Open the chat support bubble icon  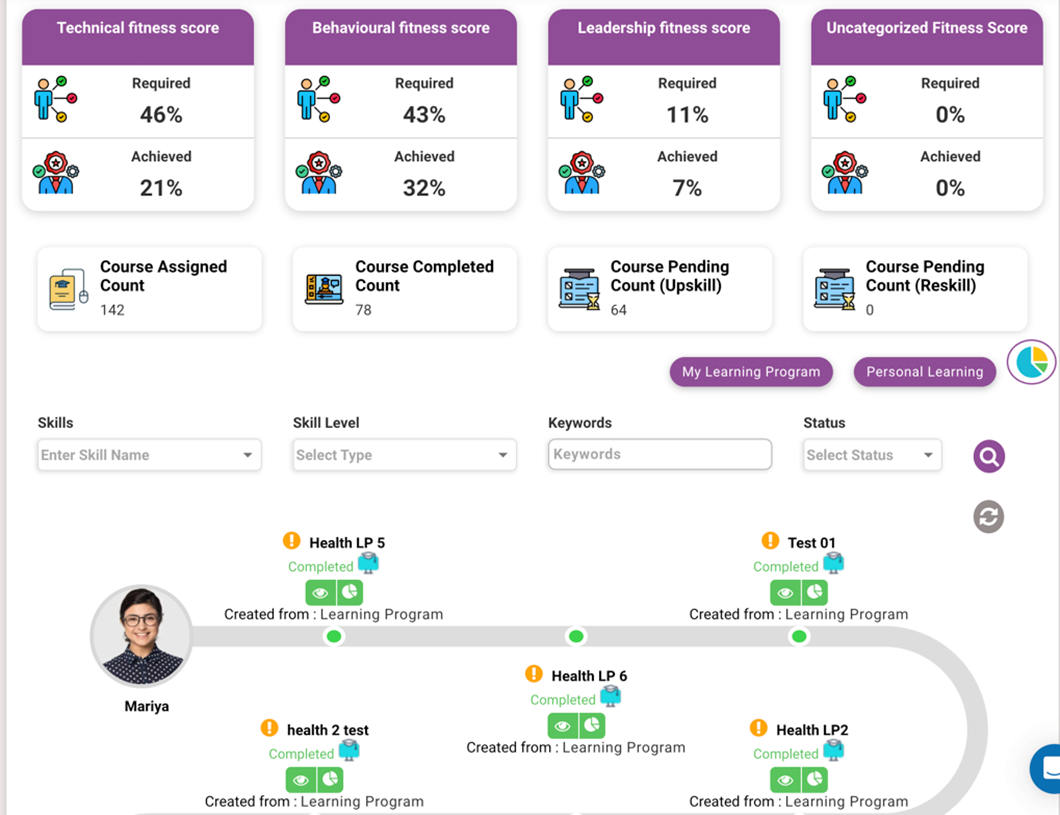[1048, 768]
